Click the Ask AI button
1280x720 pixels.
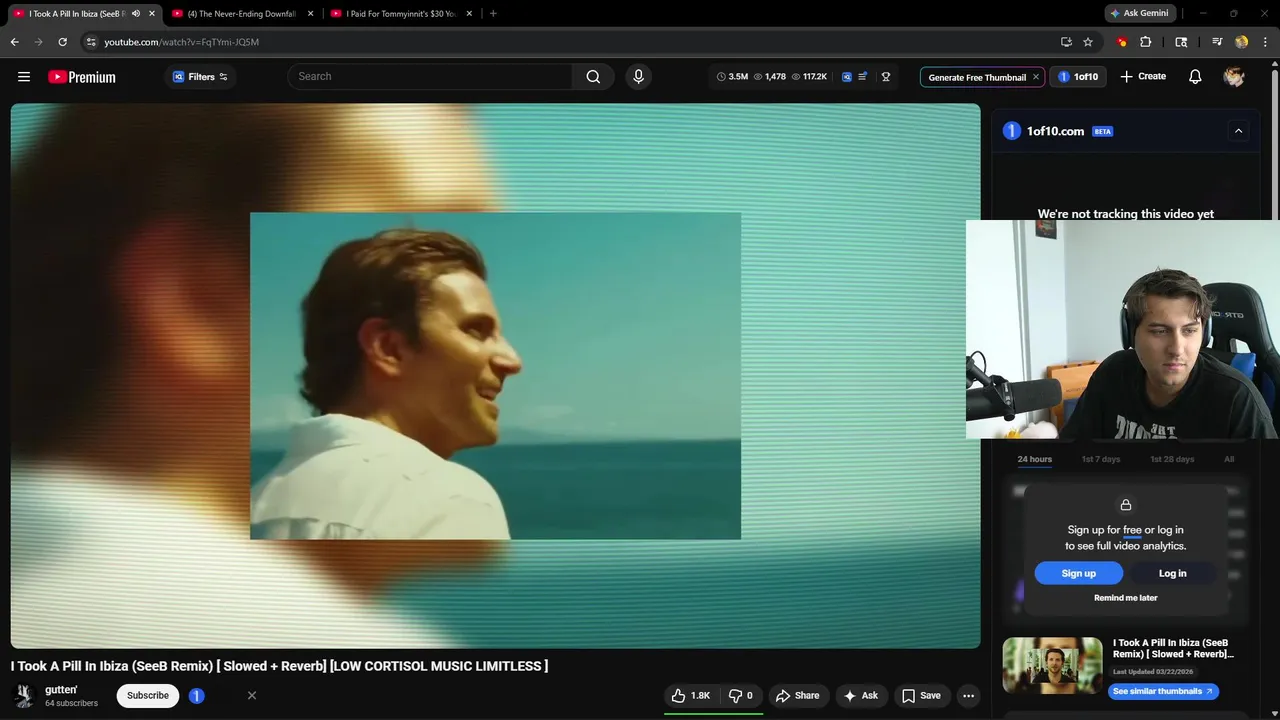pyautogui.click(x=860, y=696)
